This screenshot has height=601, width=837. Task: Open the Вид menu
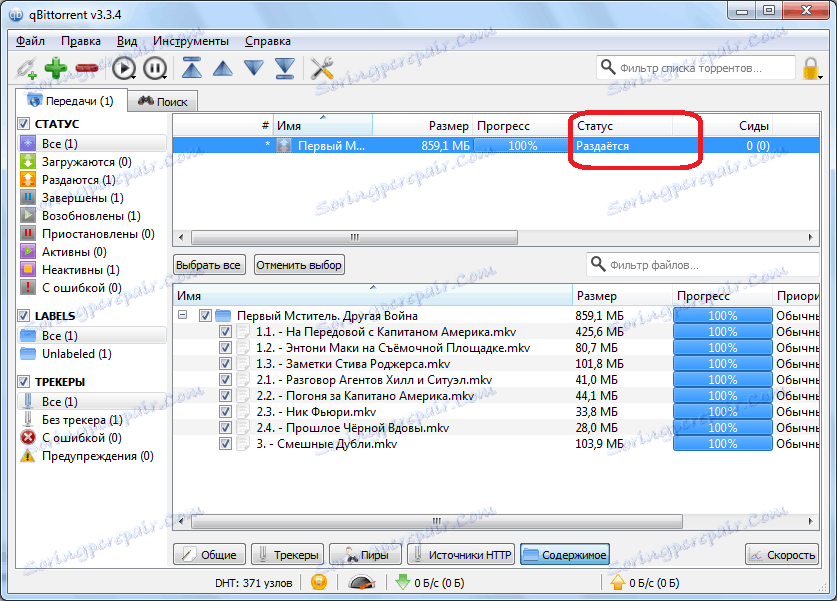coord(127,41)
